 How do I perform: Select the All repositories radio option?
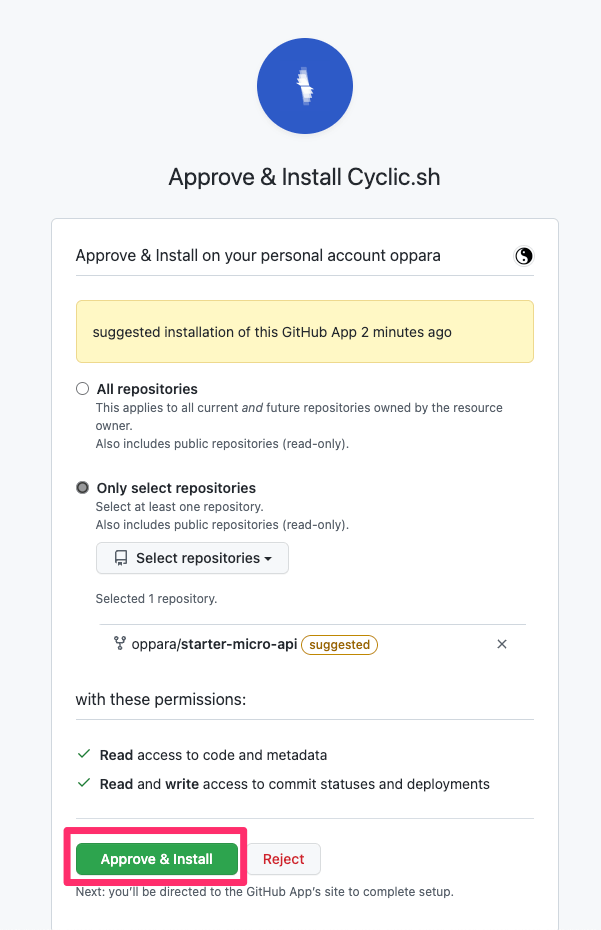[83, 389]
